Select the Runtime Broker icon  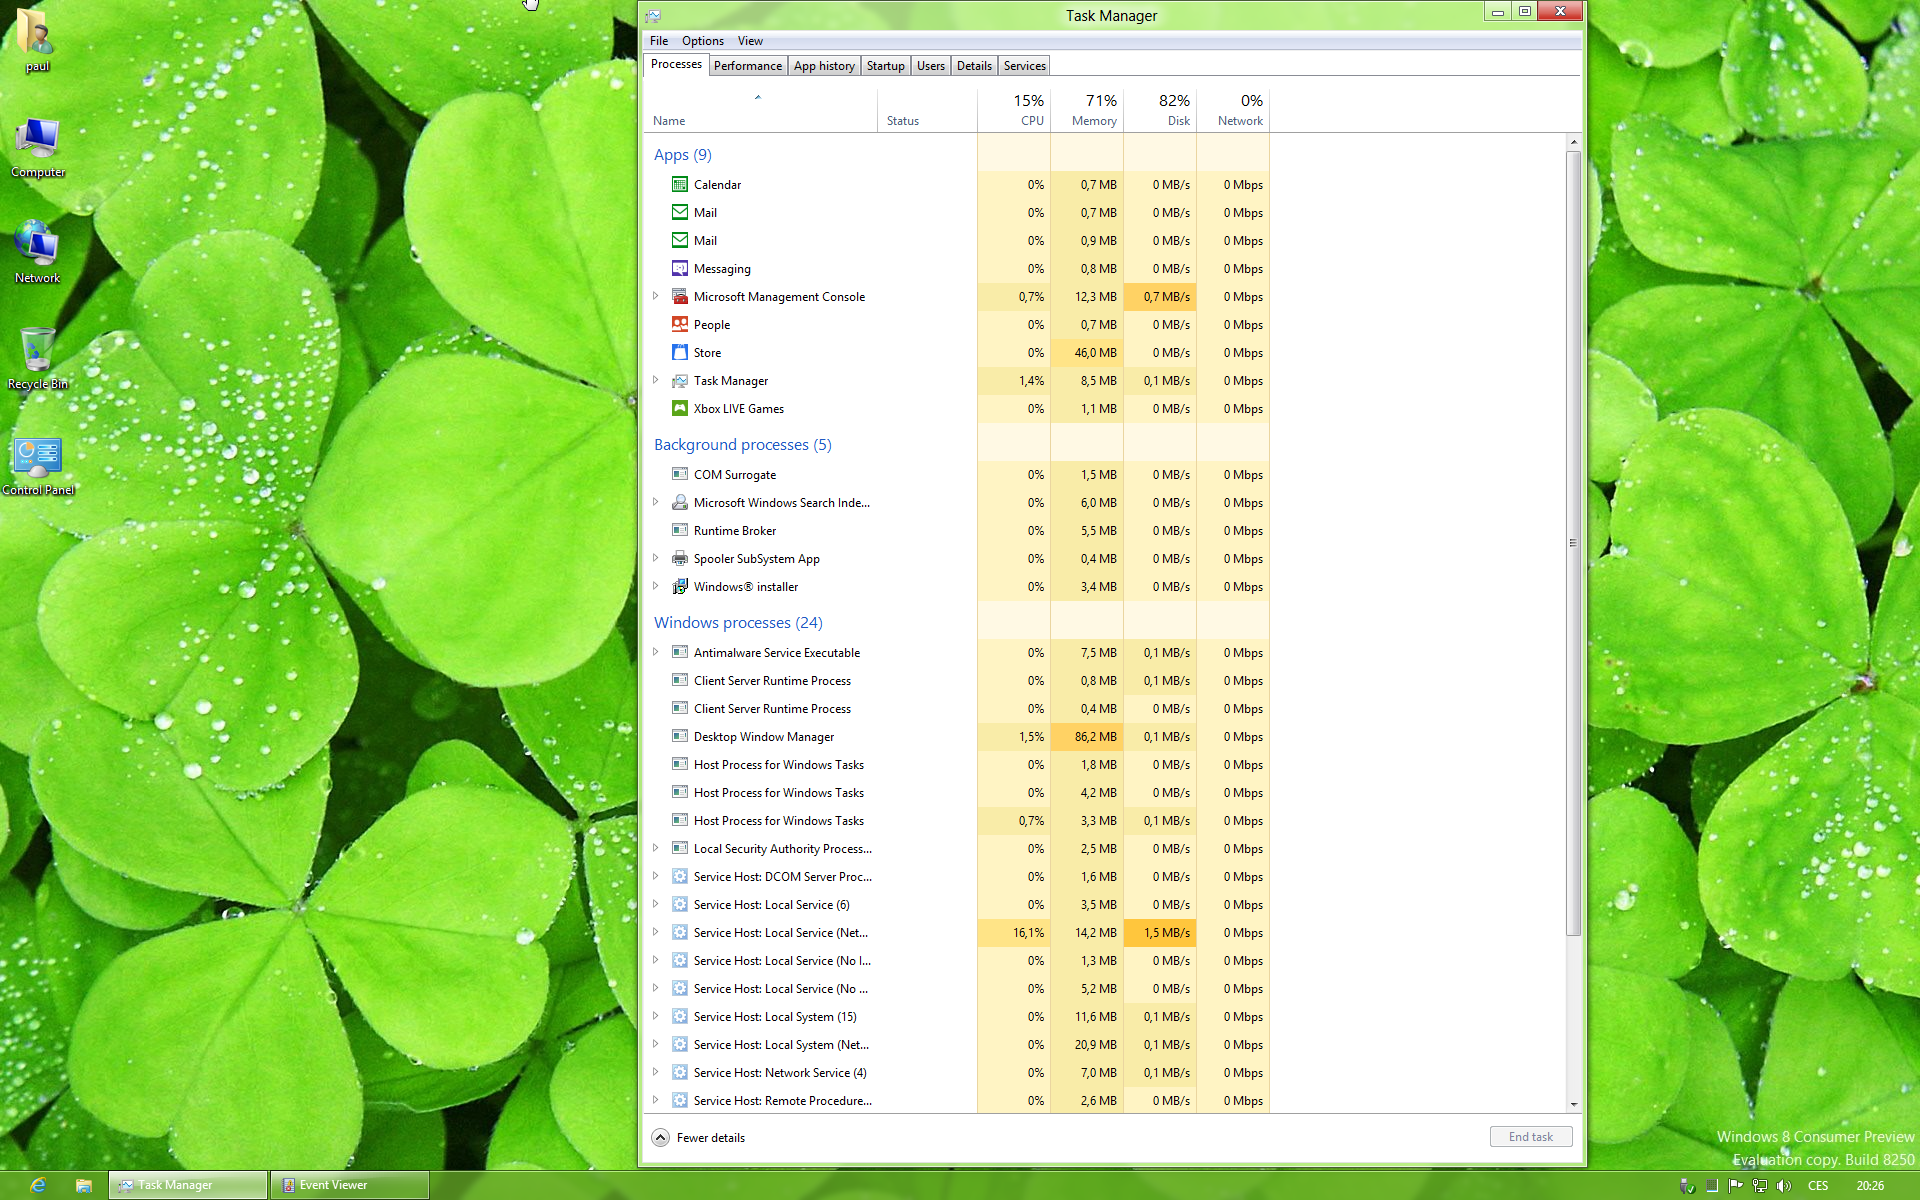(x=680, y=530)
